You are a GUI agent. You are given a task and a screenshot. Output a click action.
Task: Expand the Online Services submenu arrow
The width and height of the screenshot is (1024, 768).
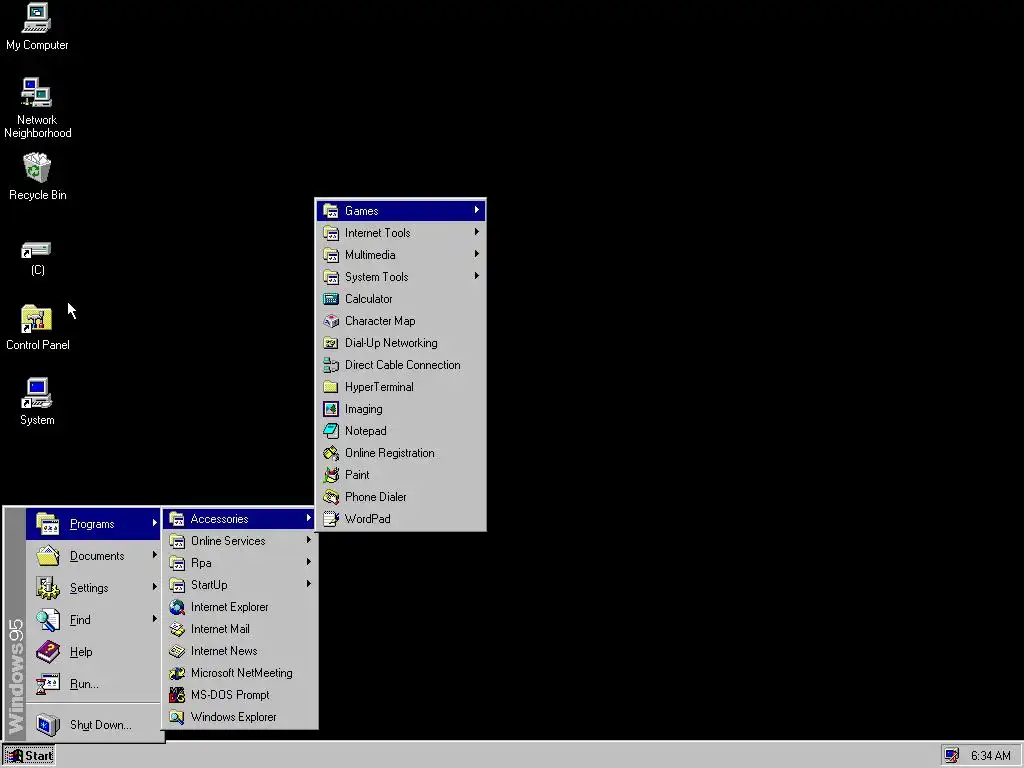(x=308, y=540)
